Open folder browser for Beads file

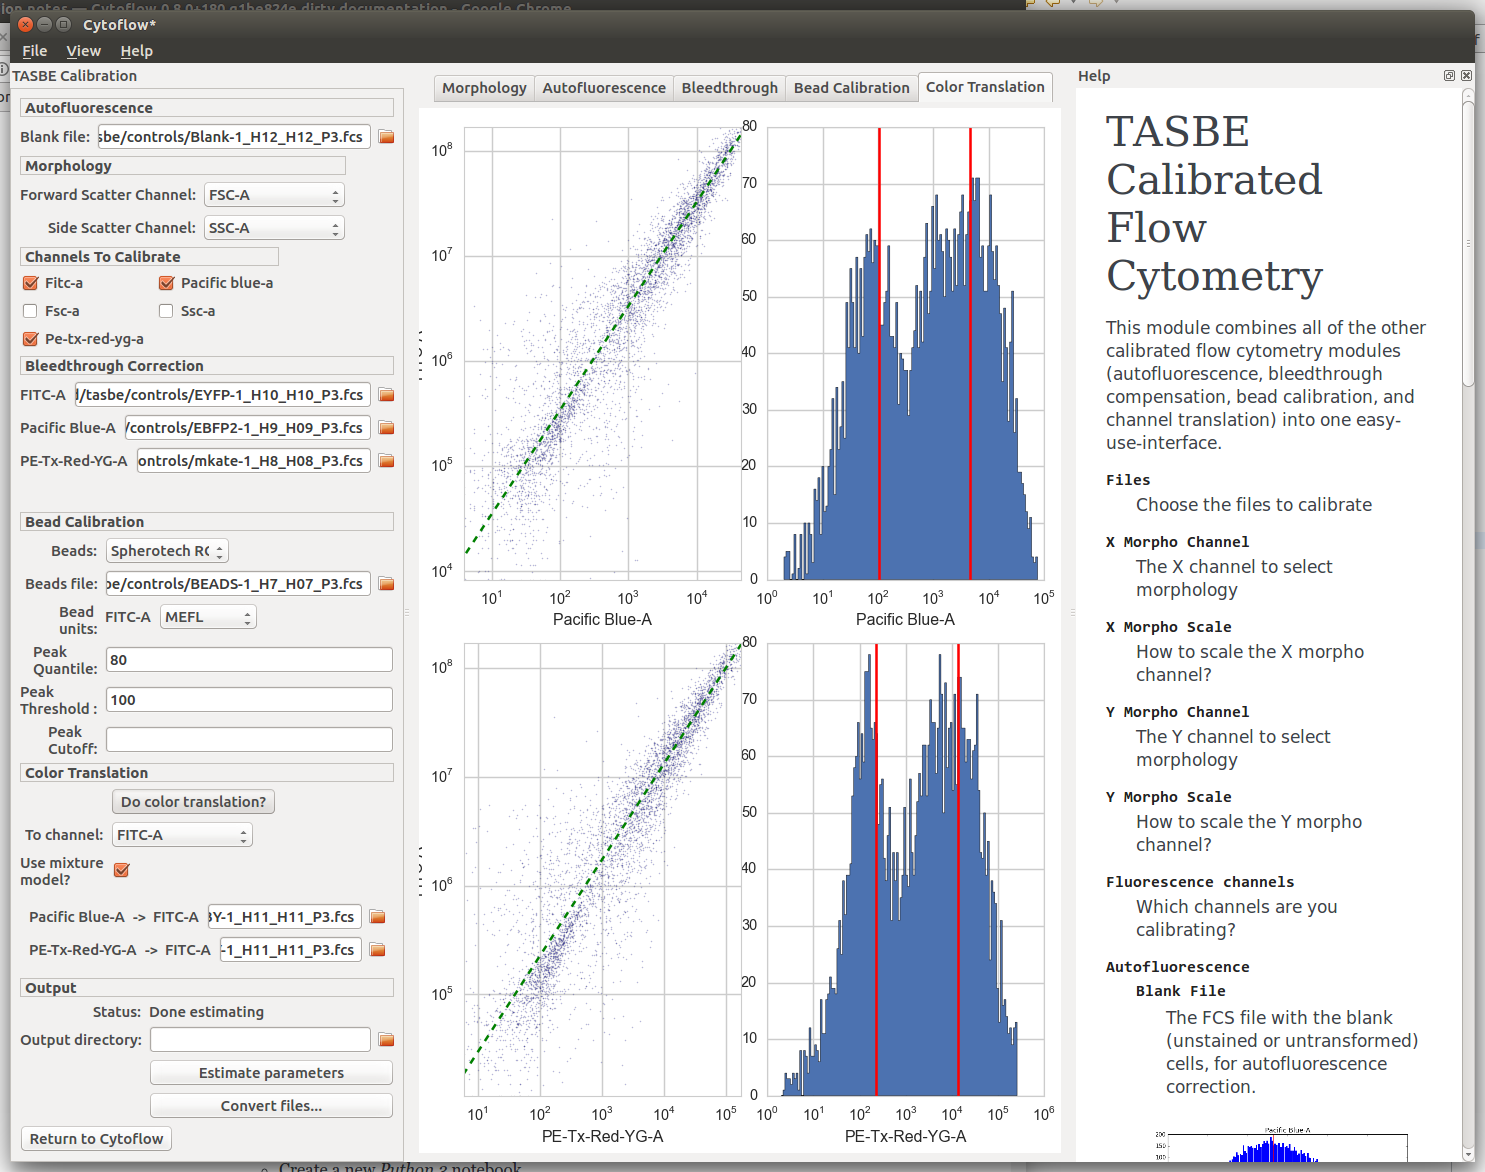[x=386, y=584]
